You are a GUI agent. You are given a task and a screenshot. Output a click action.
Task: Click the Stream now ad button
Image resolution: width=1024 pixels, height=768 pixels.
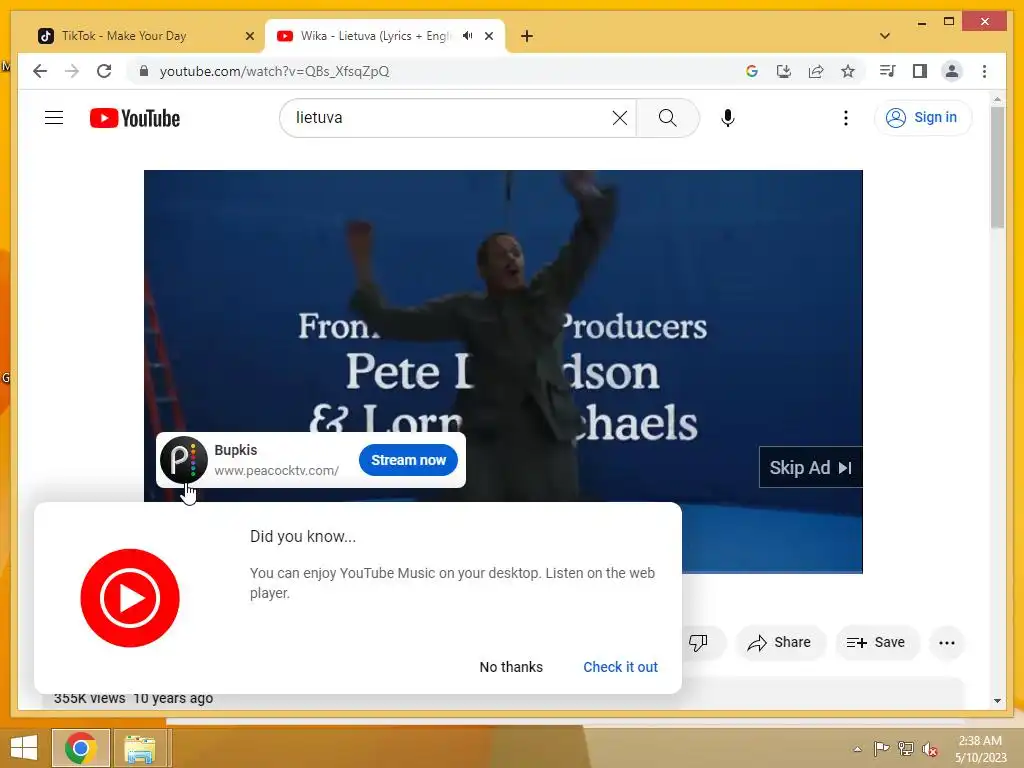[x=408, y=460]
